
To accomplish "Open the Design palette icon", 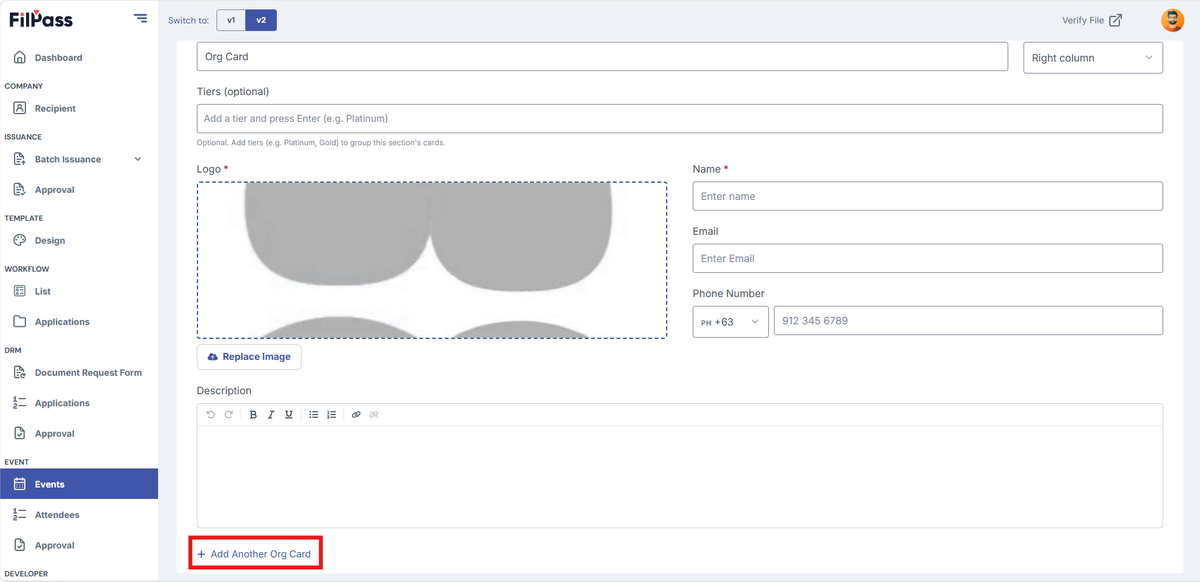I will [x=19, y=240].
